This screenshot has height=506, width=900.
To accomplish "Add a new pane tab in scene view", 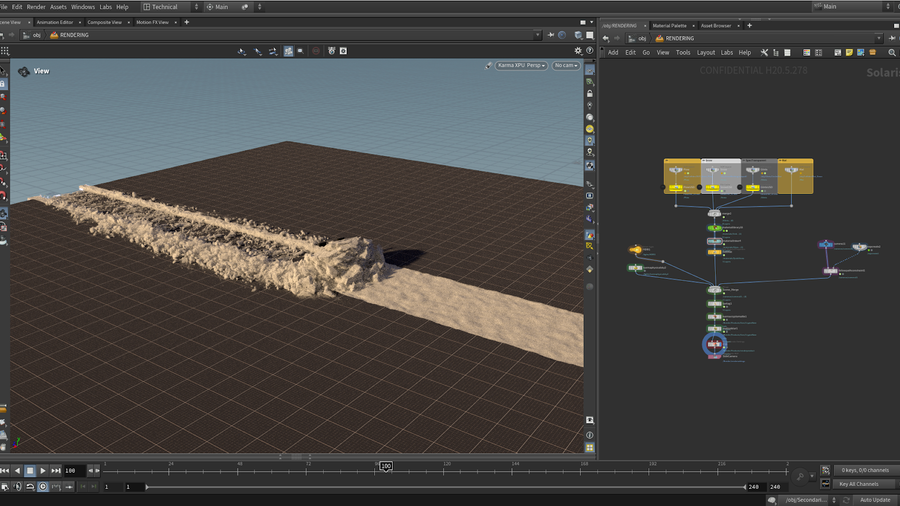I will coord(187,22).
